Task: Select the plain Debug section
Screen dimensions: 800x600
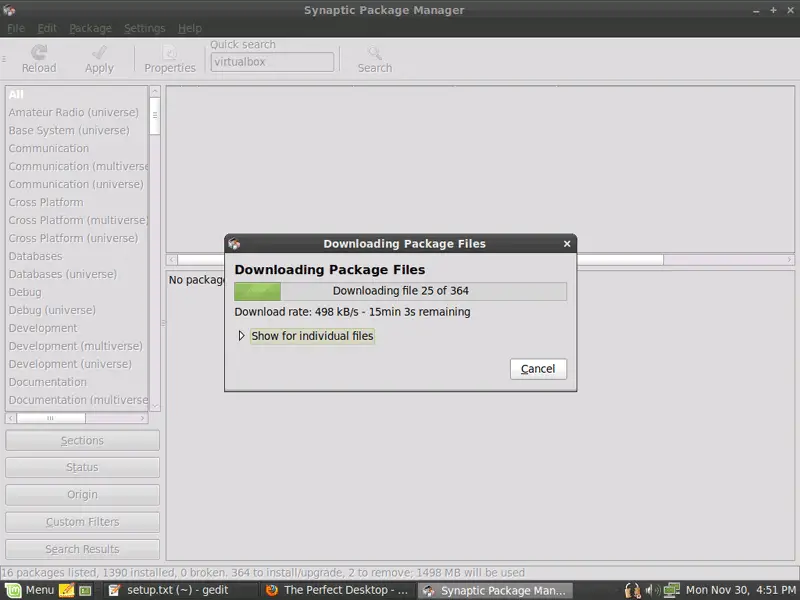Action: [x=77, y=292]
